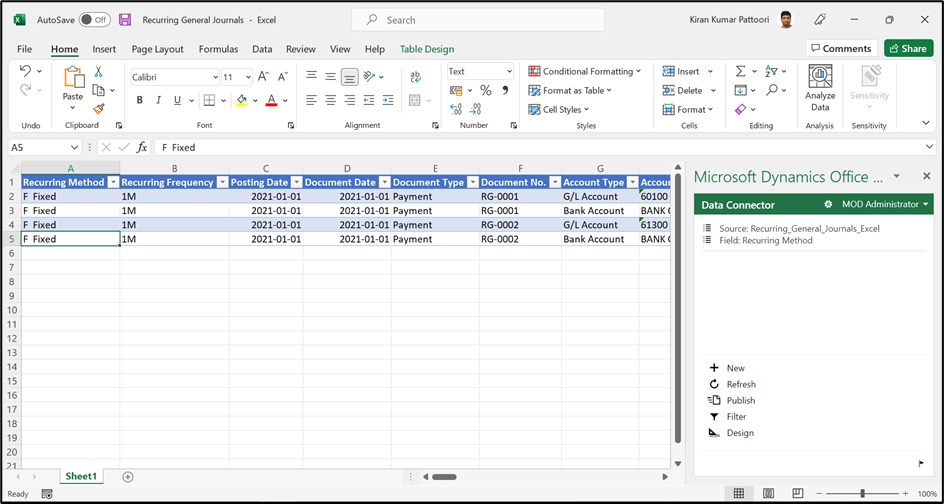
Task: Click the Save icon in title bar
Action: pos(125,20)
